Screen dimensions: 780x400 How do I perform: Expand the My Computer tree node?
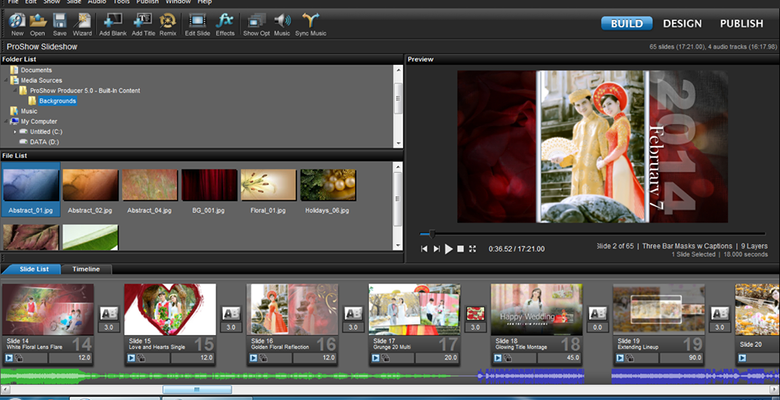tap(5, 120)
